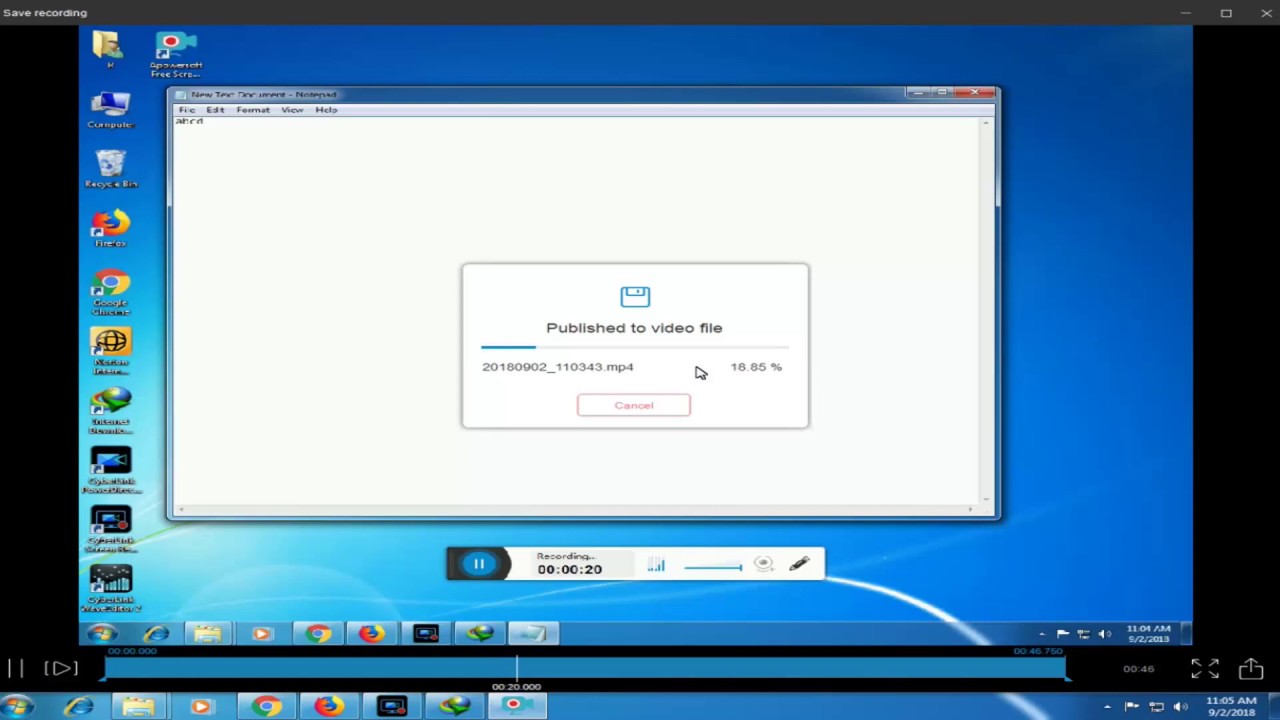This screenshot has height=720, width=1280.
Task: Click the volume slider on the recording toolbar
Action: pos(713,567)
